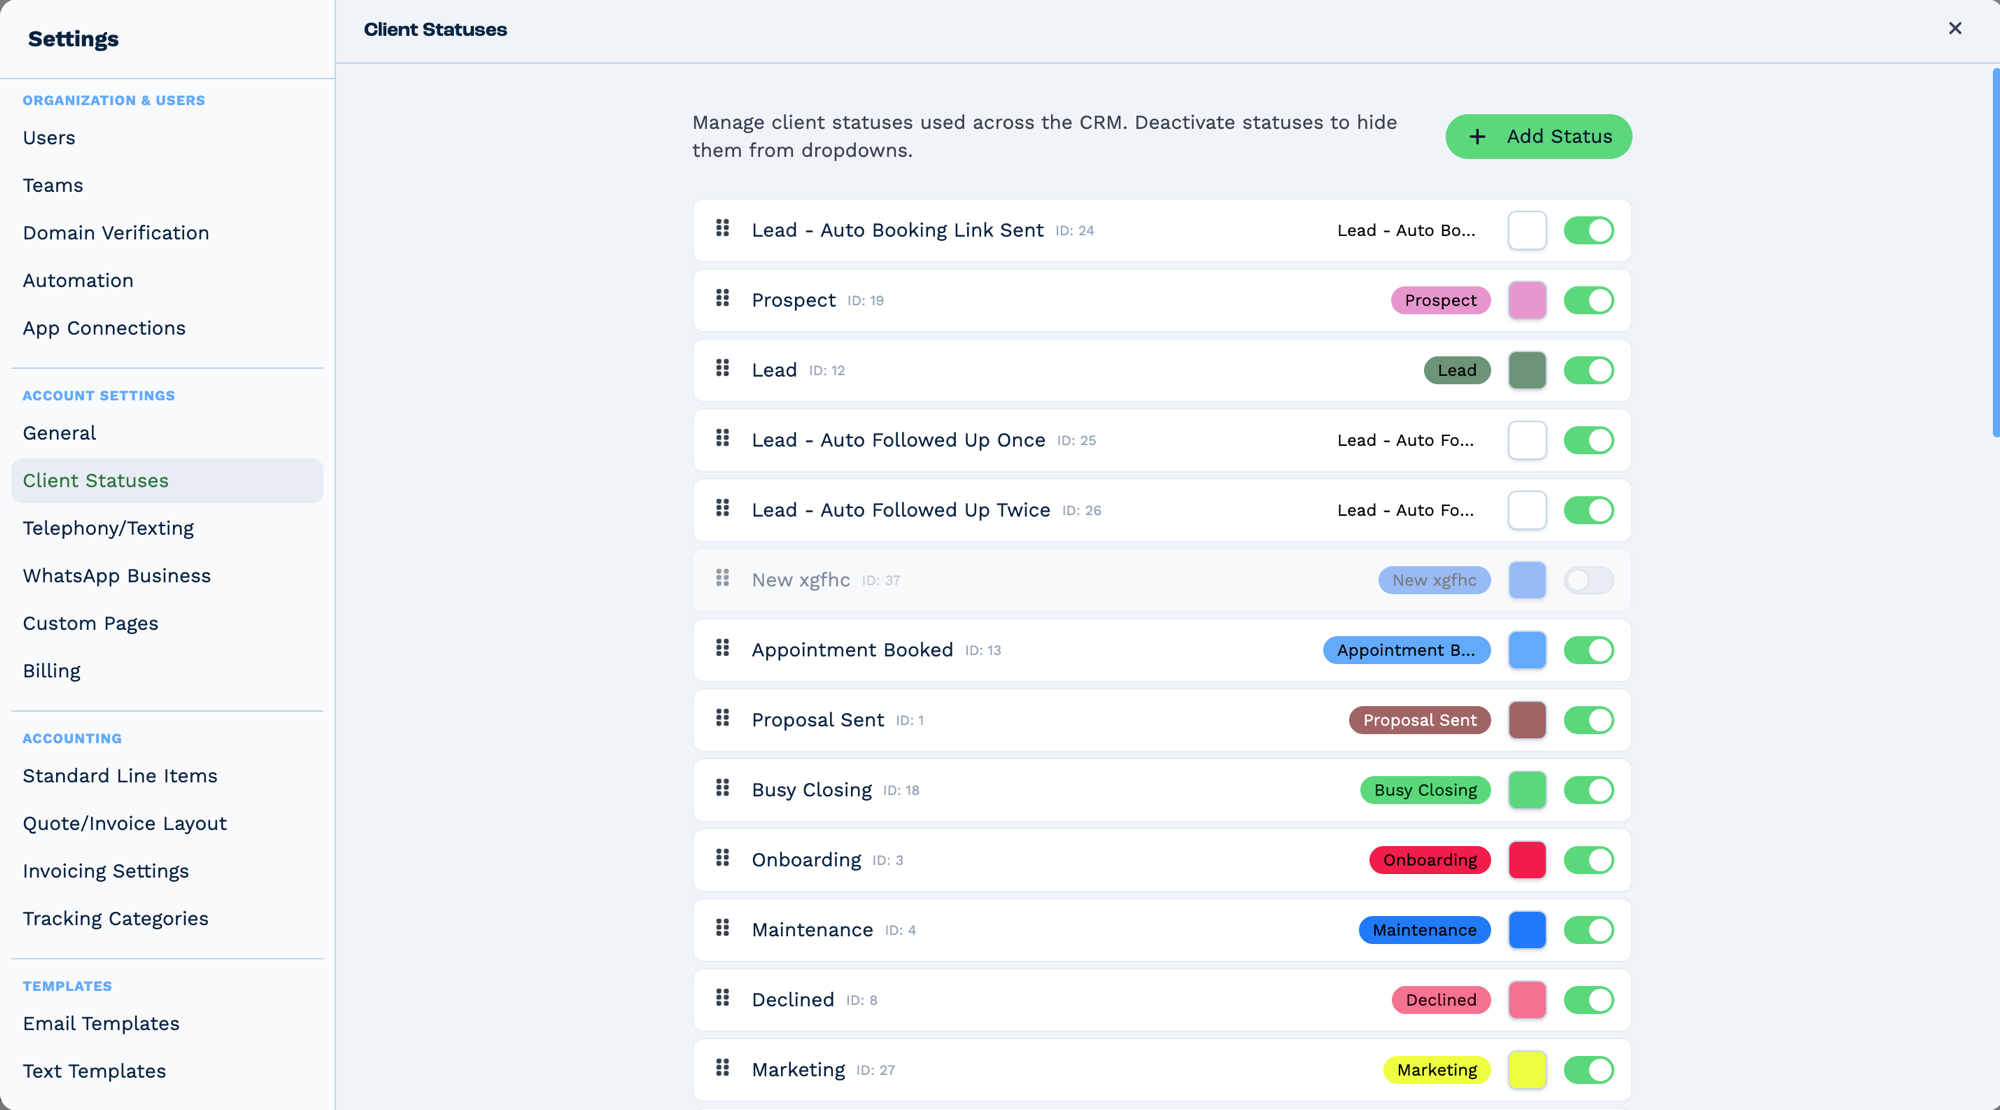Pick color for Maintenance blue swatch
Viewport: 2000px width, 1110px height.
tap(1527, 930)
